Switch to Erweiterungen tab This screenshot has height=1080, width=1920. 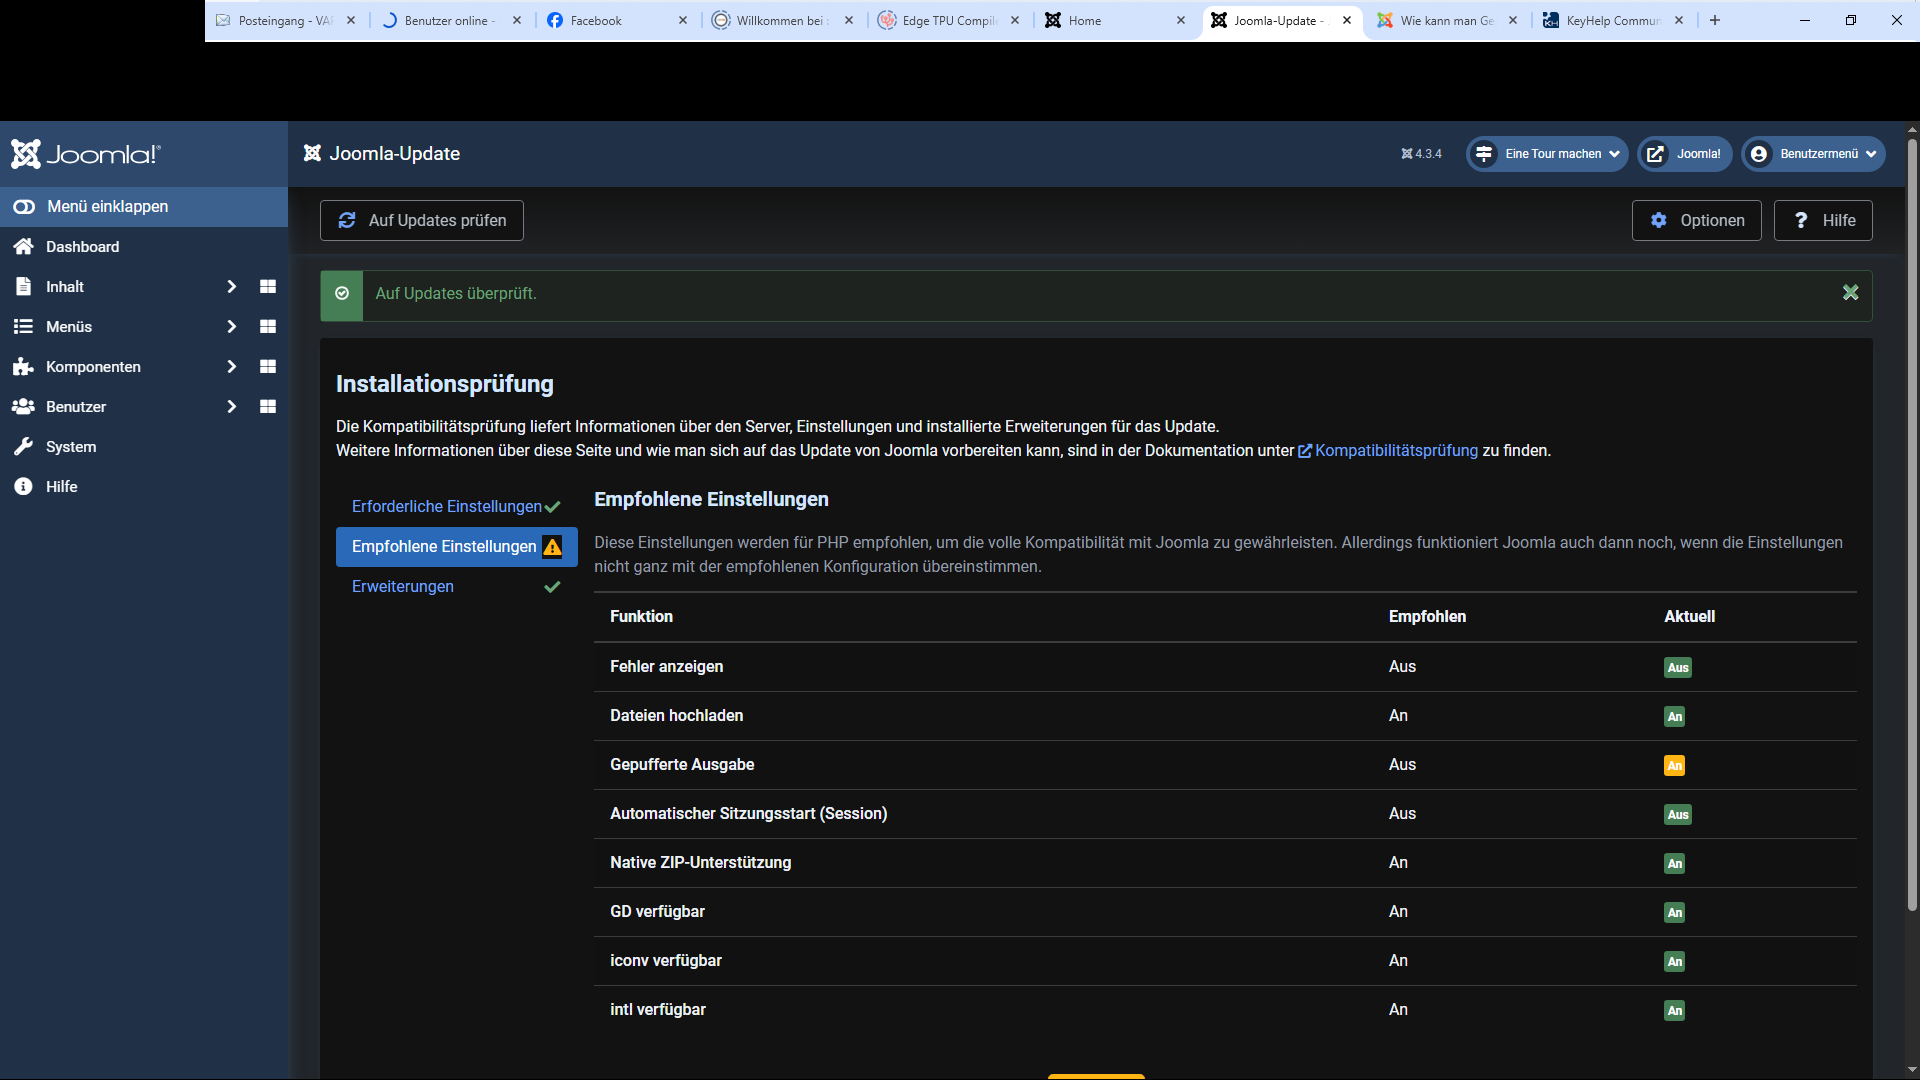pyautogui.click(x=402, y=587)
